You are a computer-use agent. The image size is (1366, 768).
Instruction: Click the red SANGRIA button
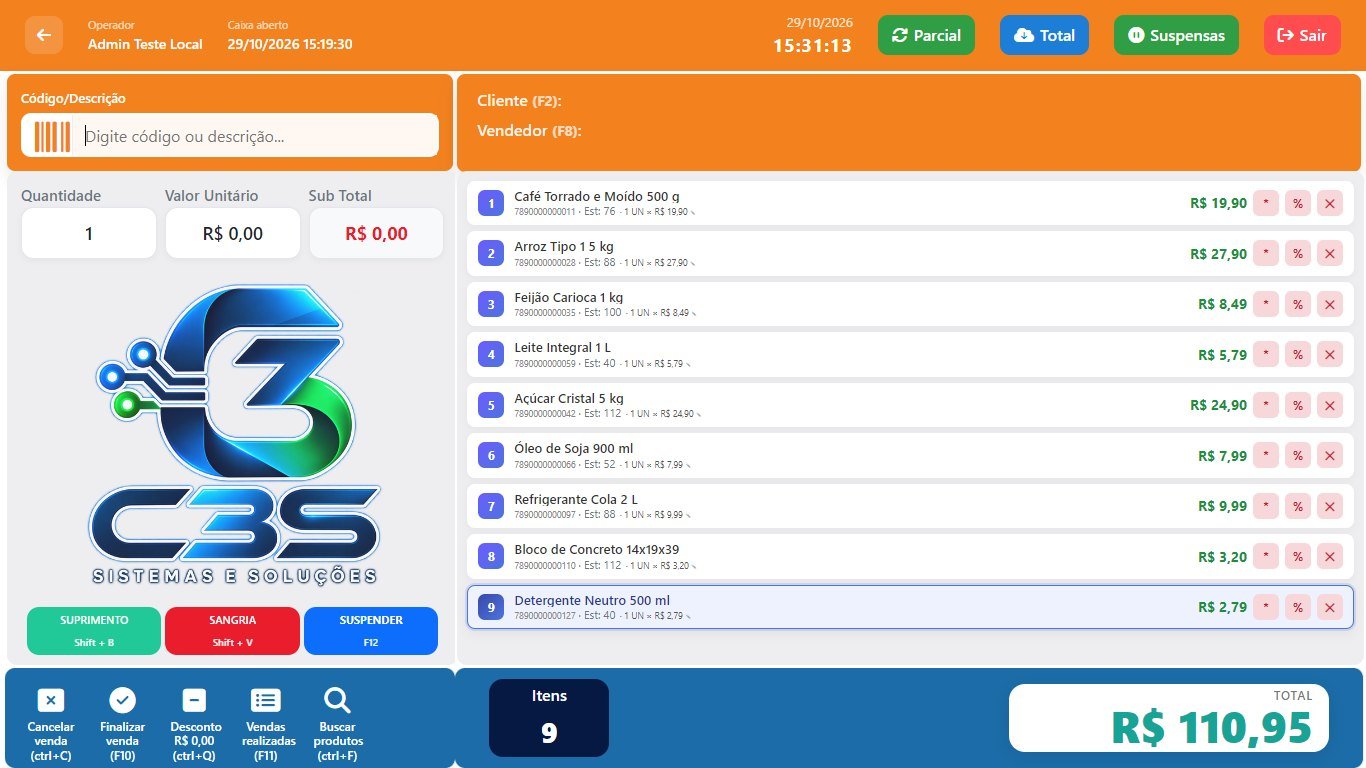click(x=232, y=631)
